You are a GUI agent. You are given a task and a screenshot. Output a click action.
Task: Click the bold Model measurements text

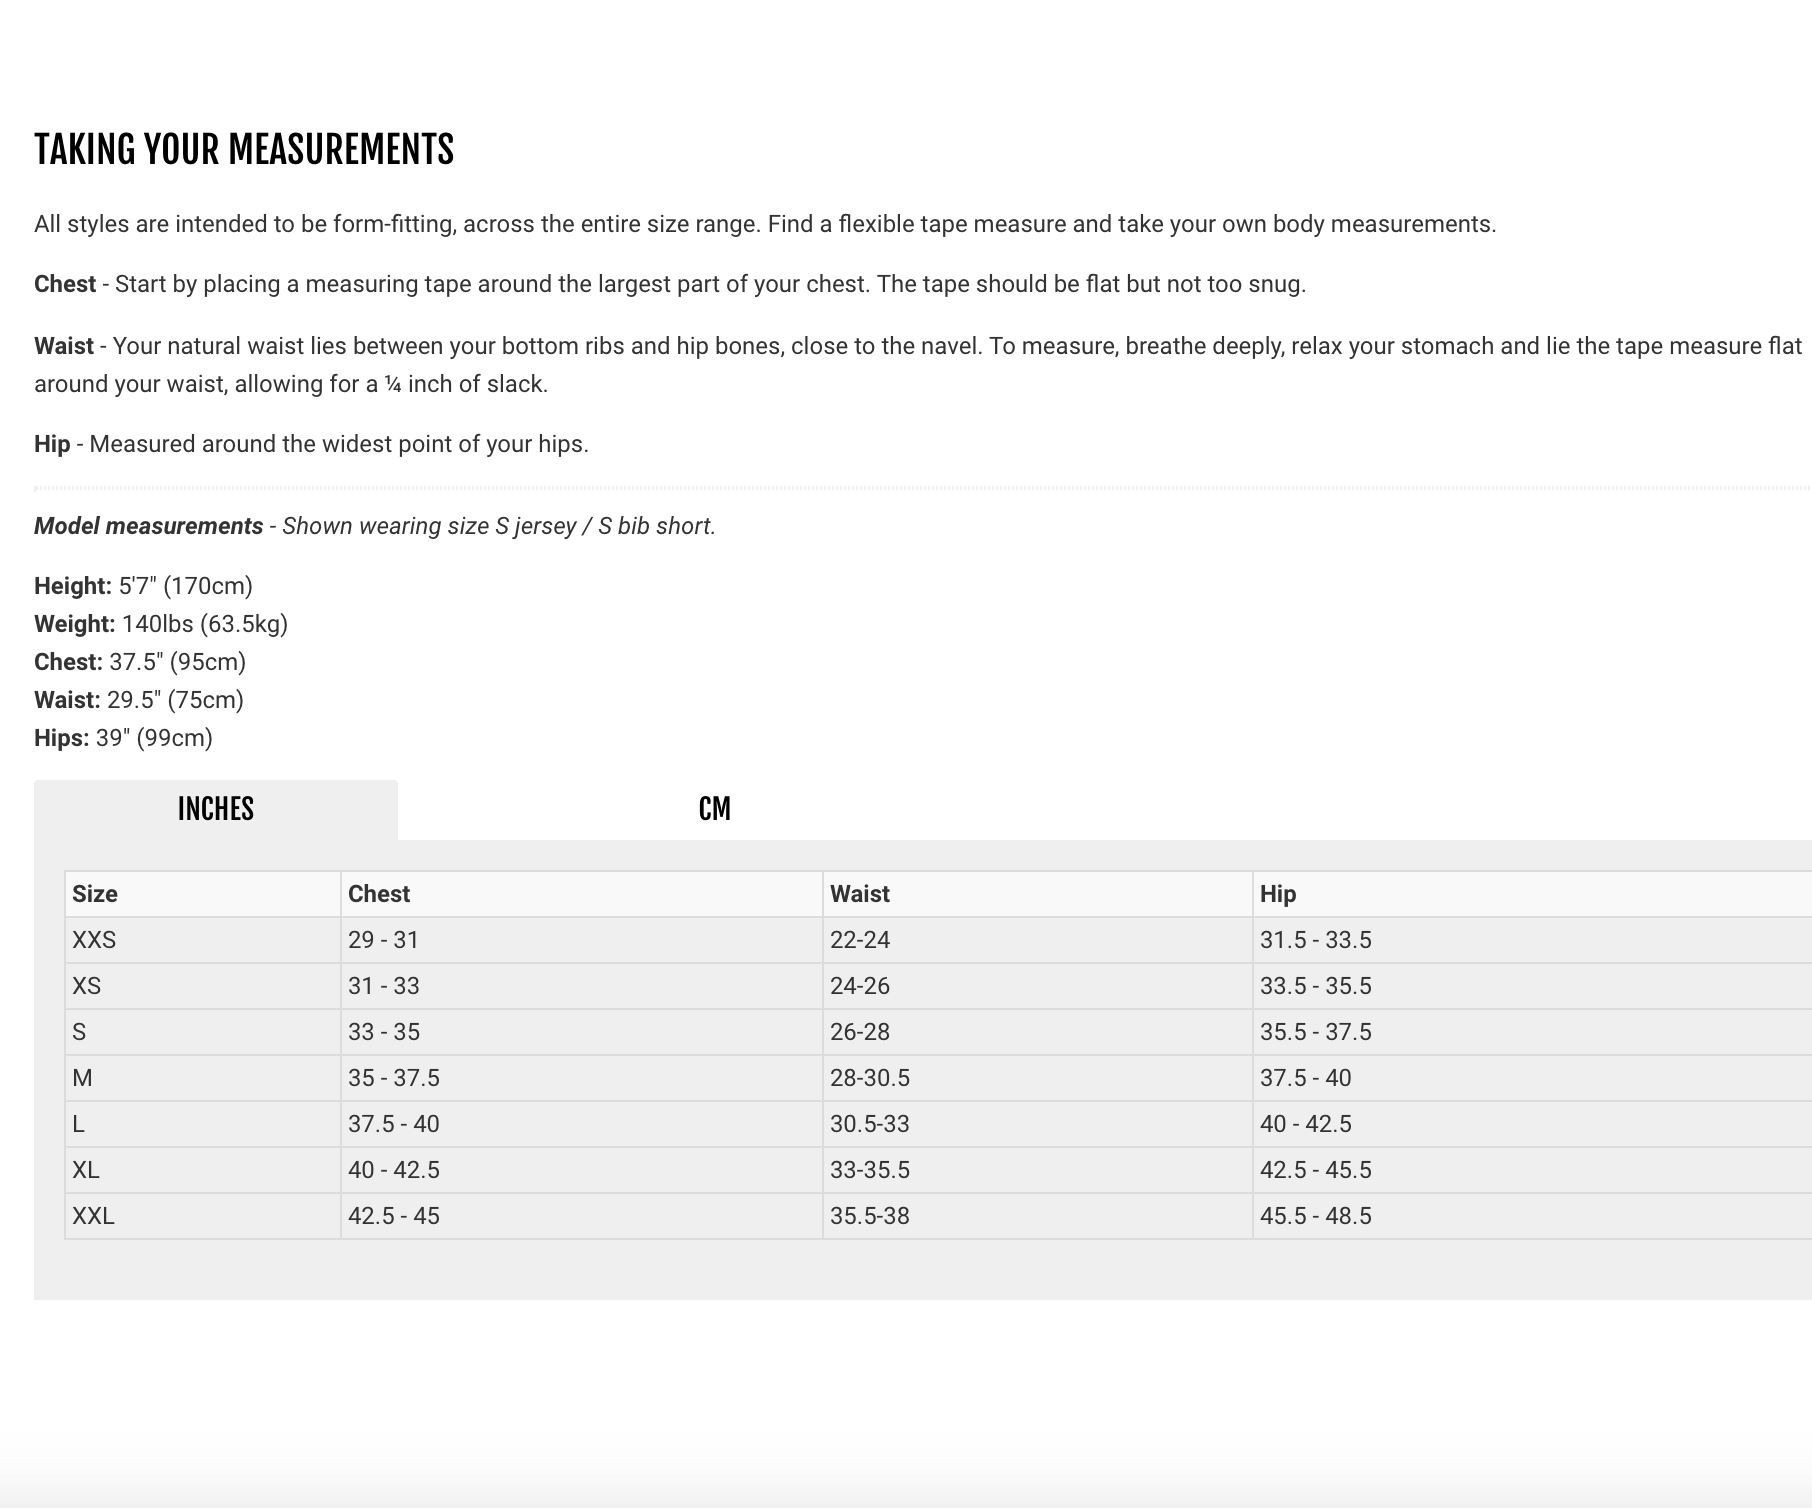(x=149, y=526)
